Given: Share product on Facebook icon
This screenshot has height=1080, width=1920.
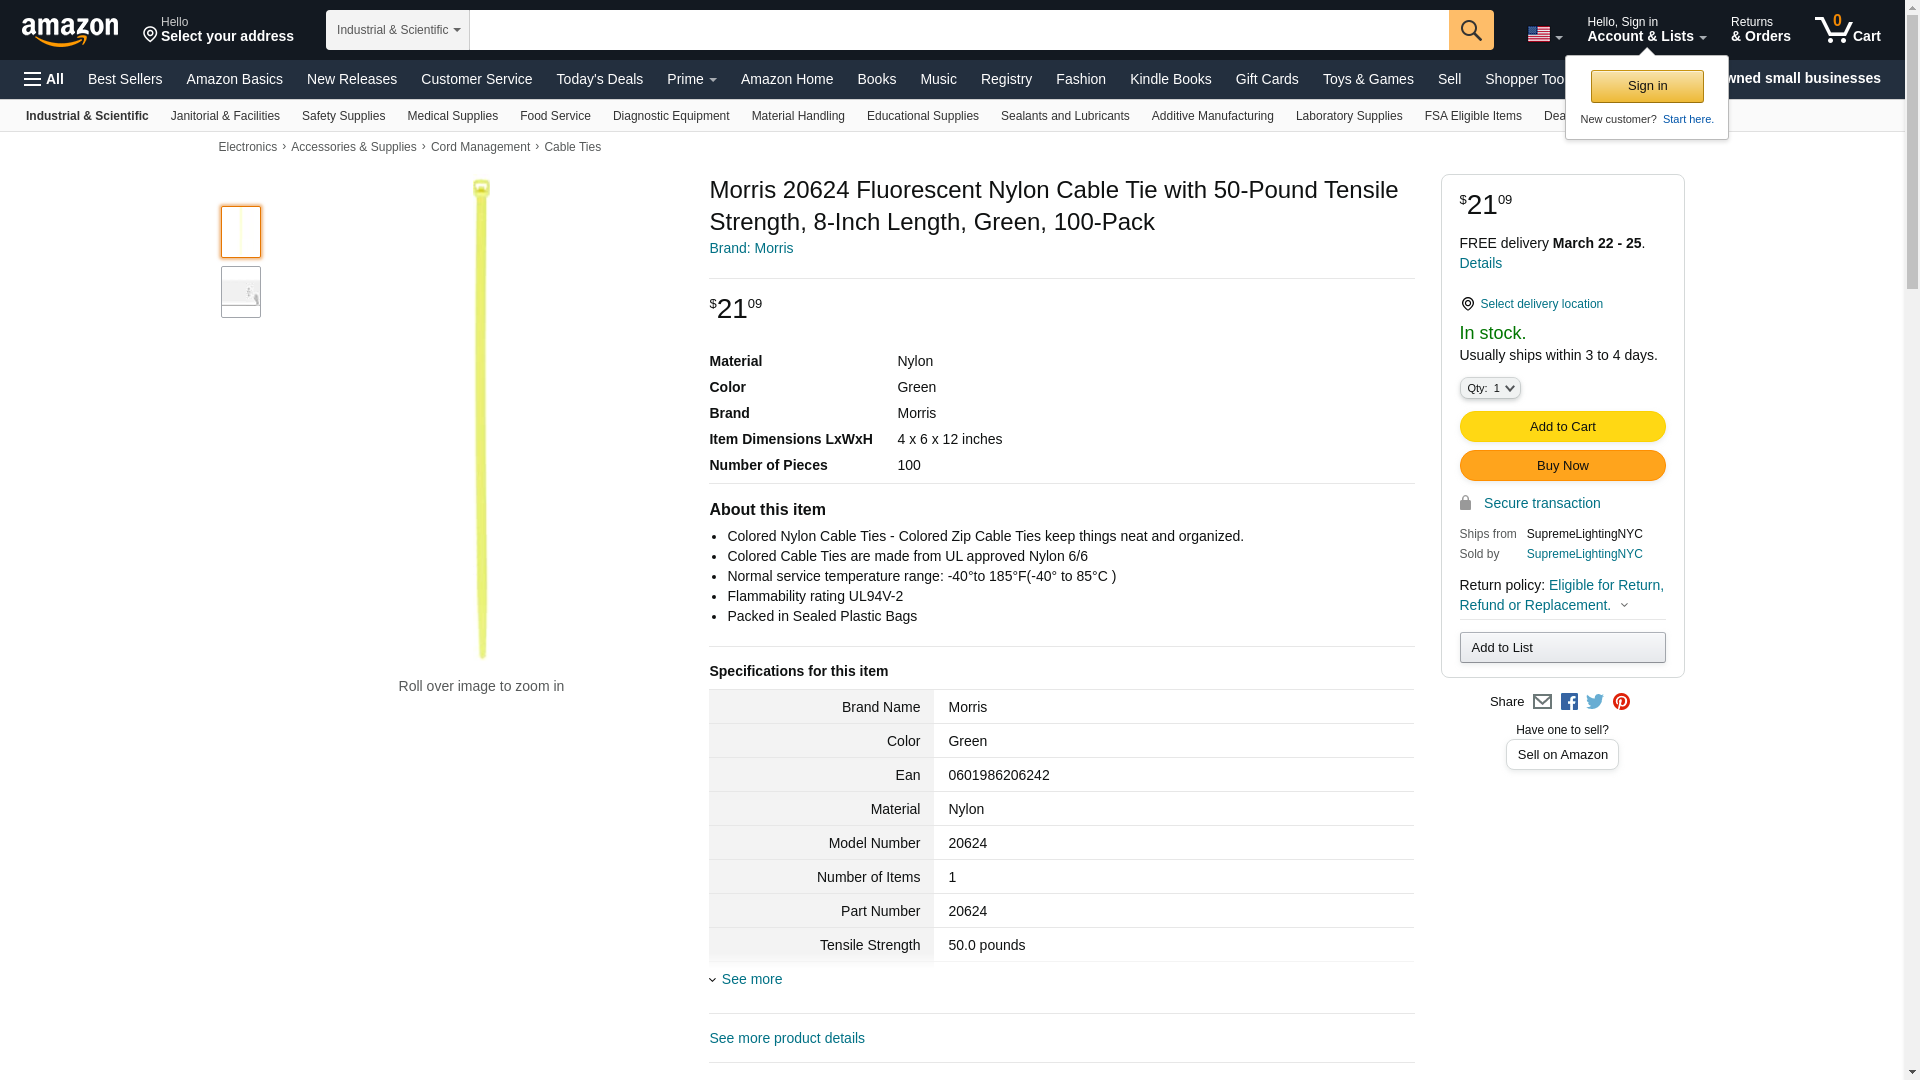Looking at the screenshot, I should 1569,702.
